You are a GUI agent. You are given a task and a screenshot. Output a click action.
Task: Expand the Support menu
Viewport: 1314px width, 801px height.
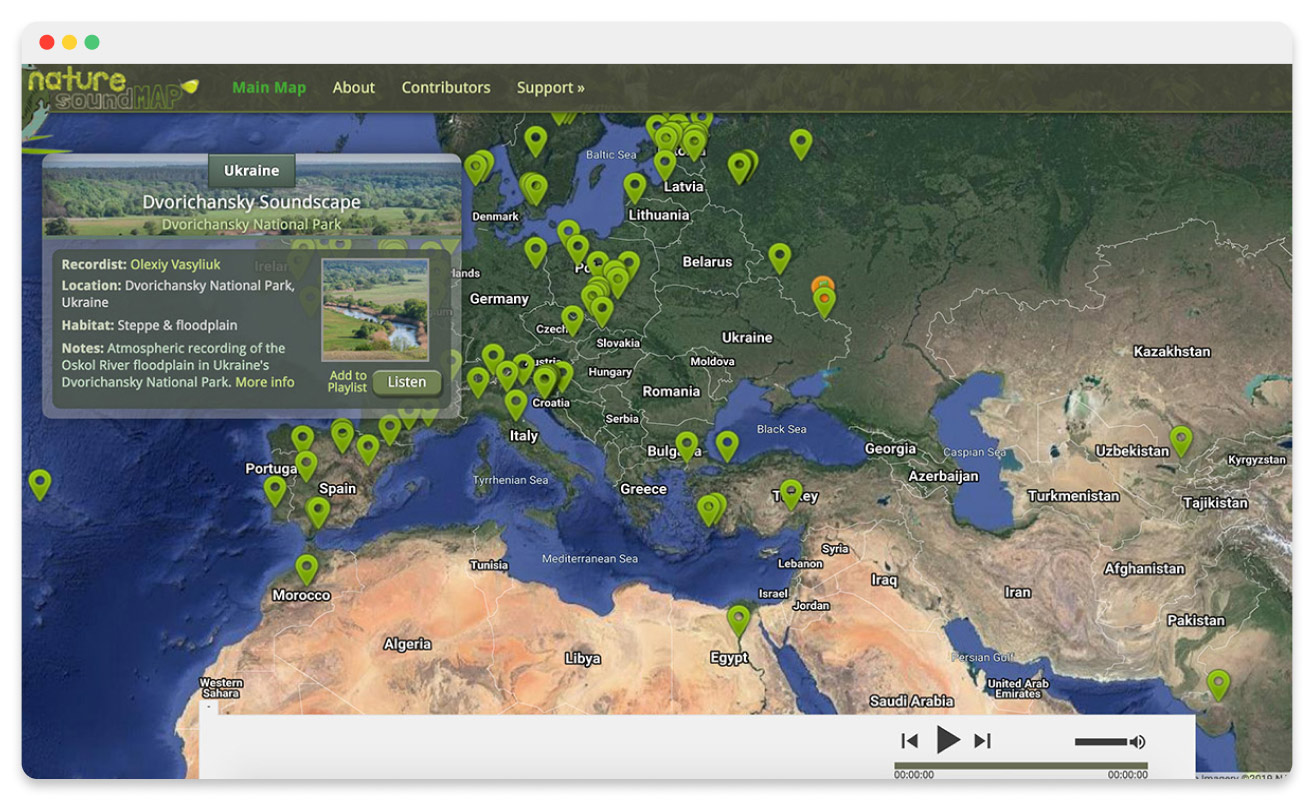[550, 88]
